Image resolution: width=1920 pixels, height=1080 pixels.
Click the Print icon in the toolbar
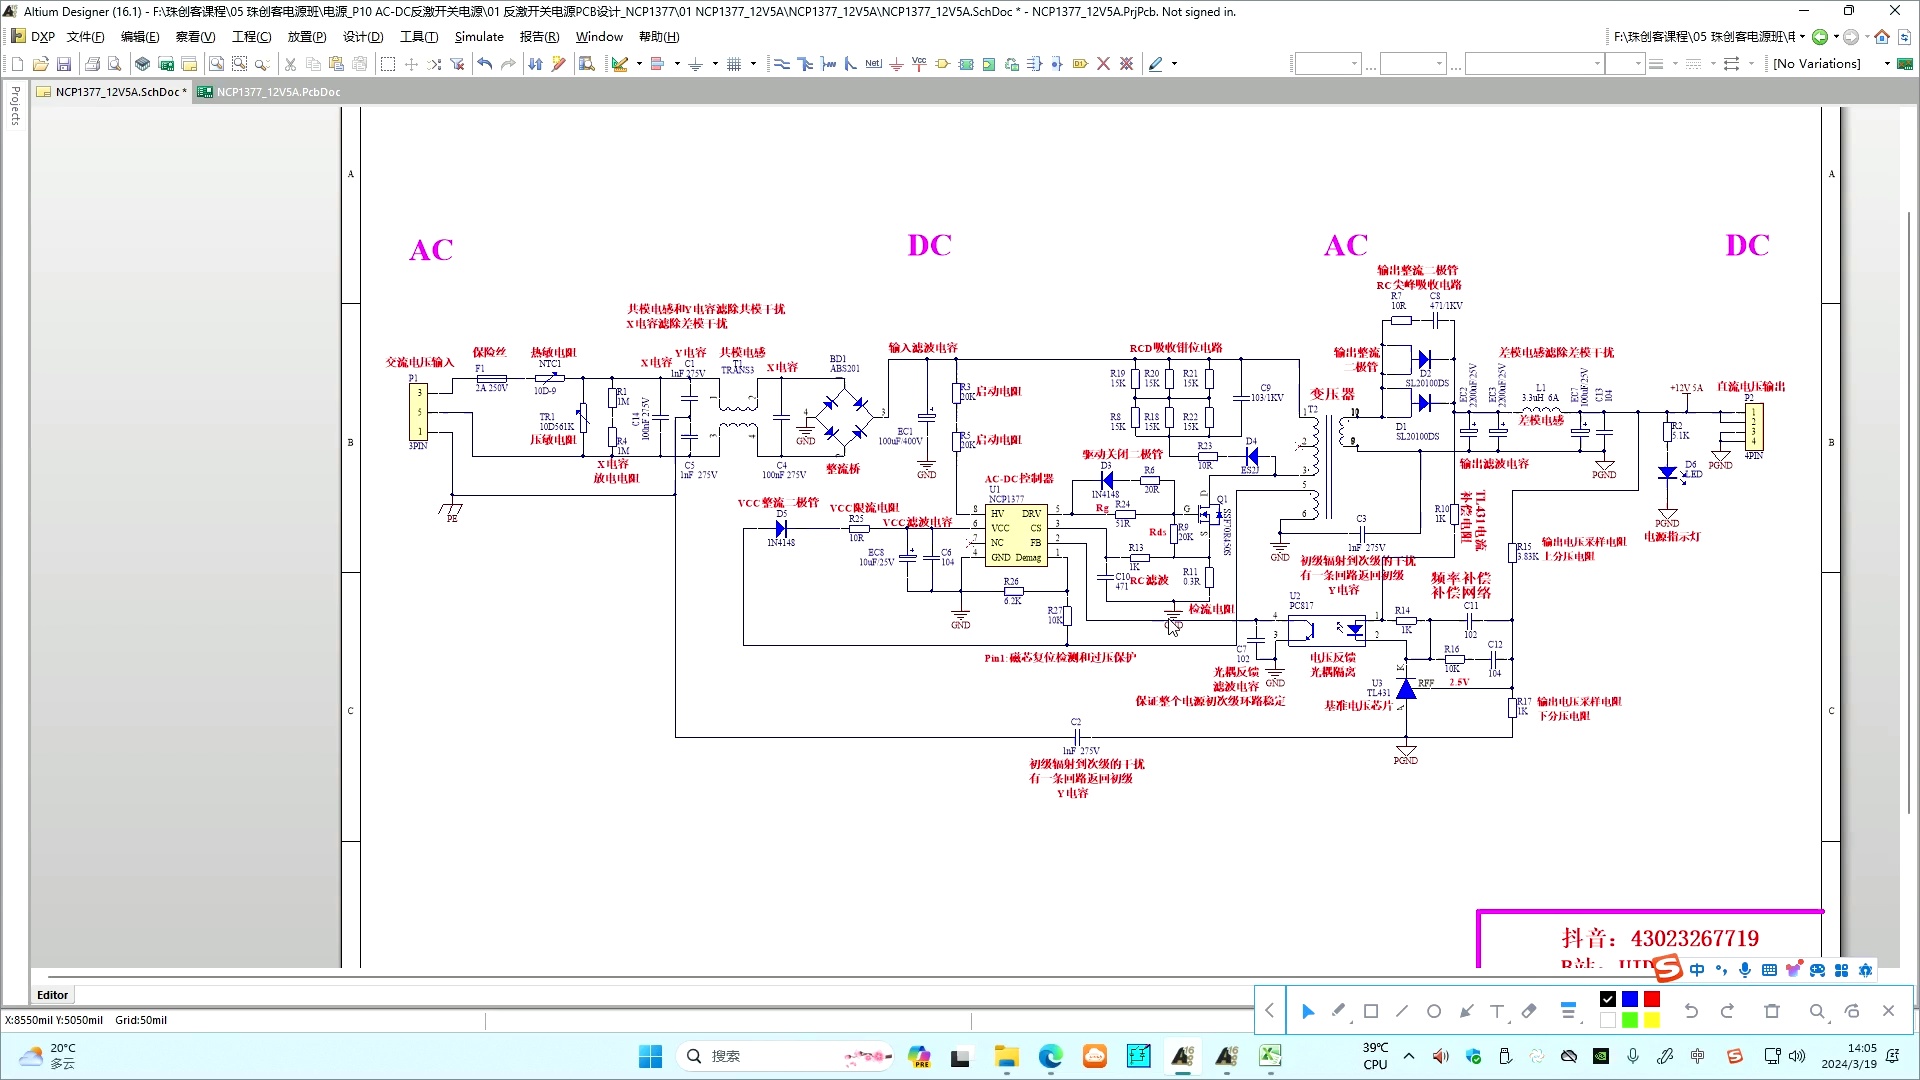(92, 64)
